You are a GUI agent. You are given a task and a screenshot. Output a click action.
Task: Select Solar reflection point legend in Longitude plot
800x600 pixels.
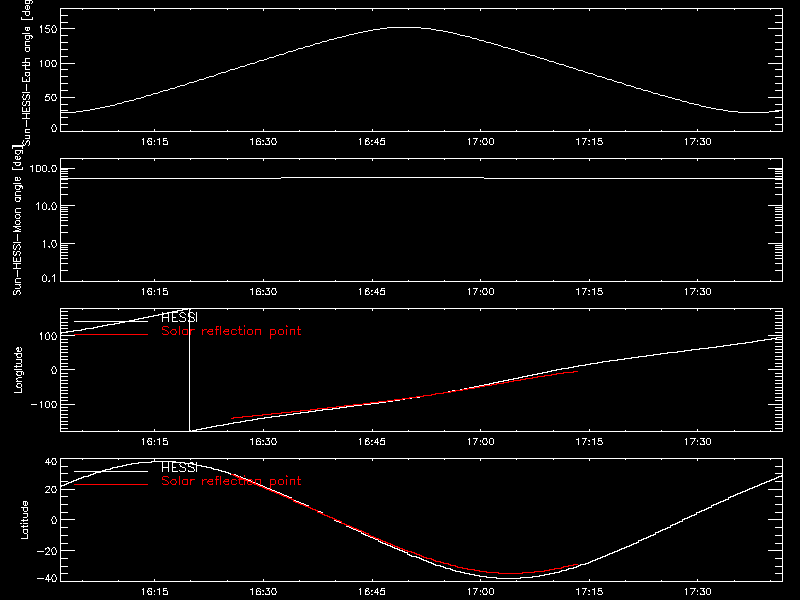[x=231, y=331]
